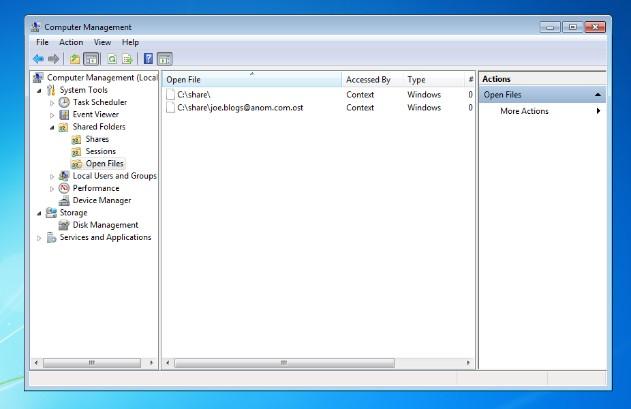Sort by the Accessed By column header
This screenshot has height=409, width=631.
[372, 80]
